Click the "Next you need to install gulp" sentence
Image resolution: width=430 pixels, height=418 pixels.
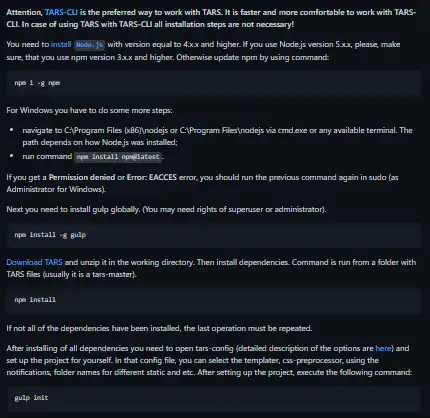point(166,209)
